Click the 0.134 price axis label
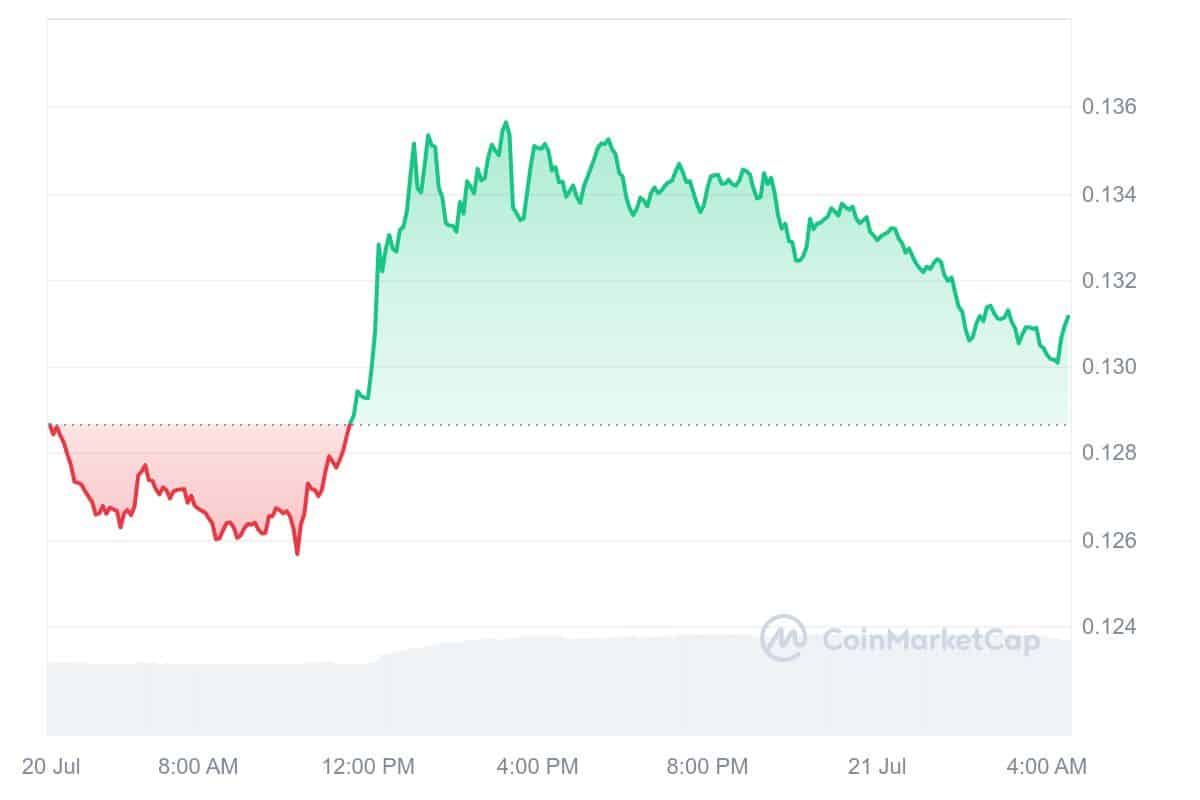Image resolution: width=1200 pixels, height=800 pixels. click(1110, 194)
